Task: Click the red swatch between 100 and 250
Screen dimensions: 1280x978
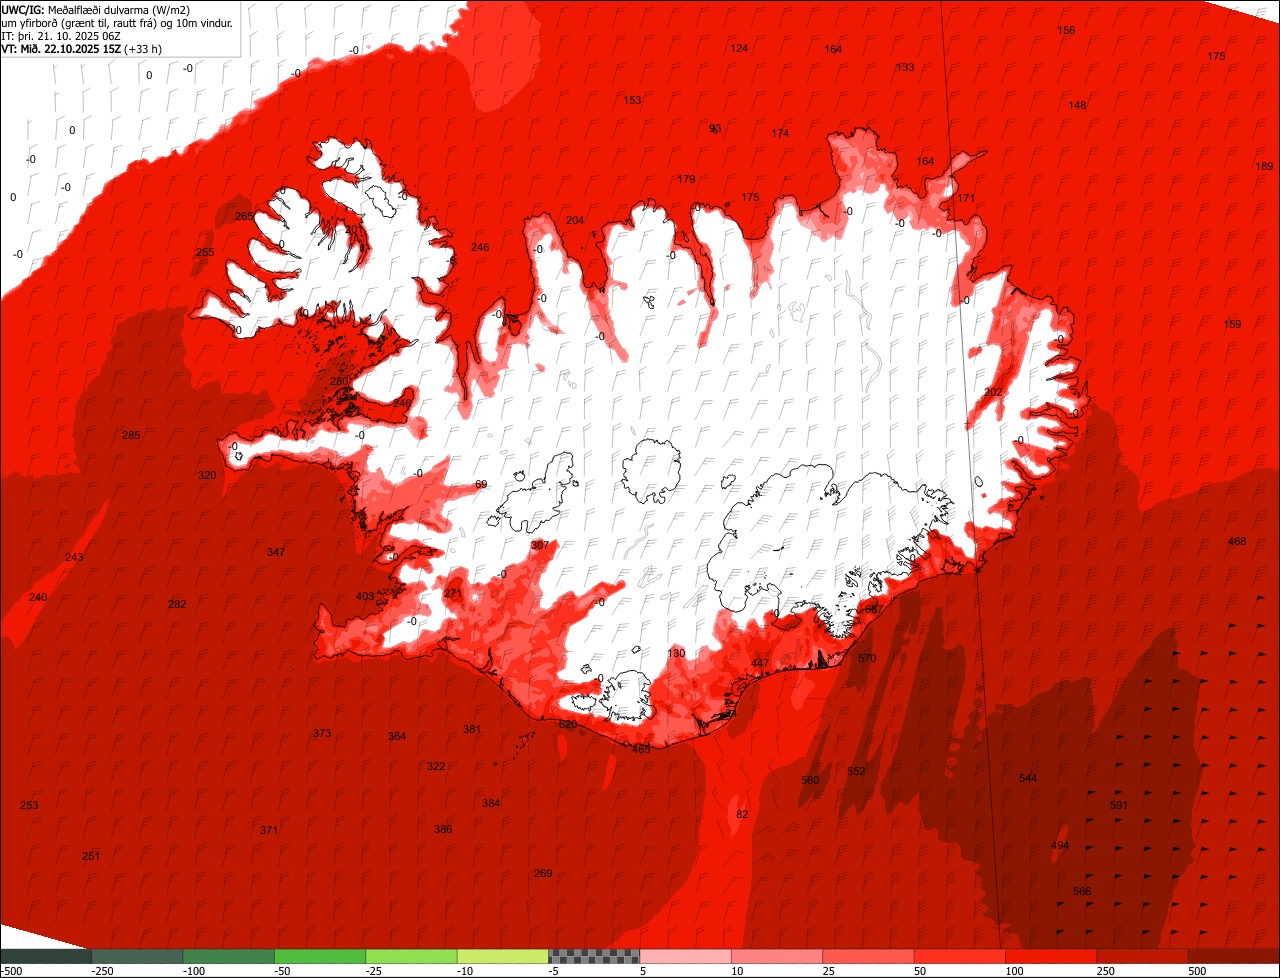Action: (1051, 956)
